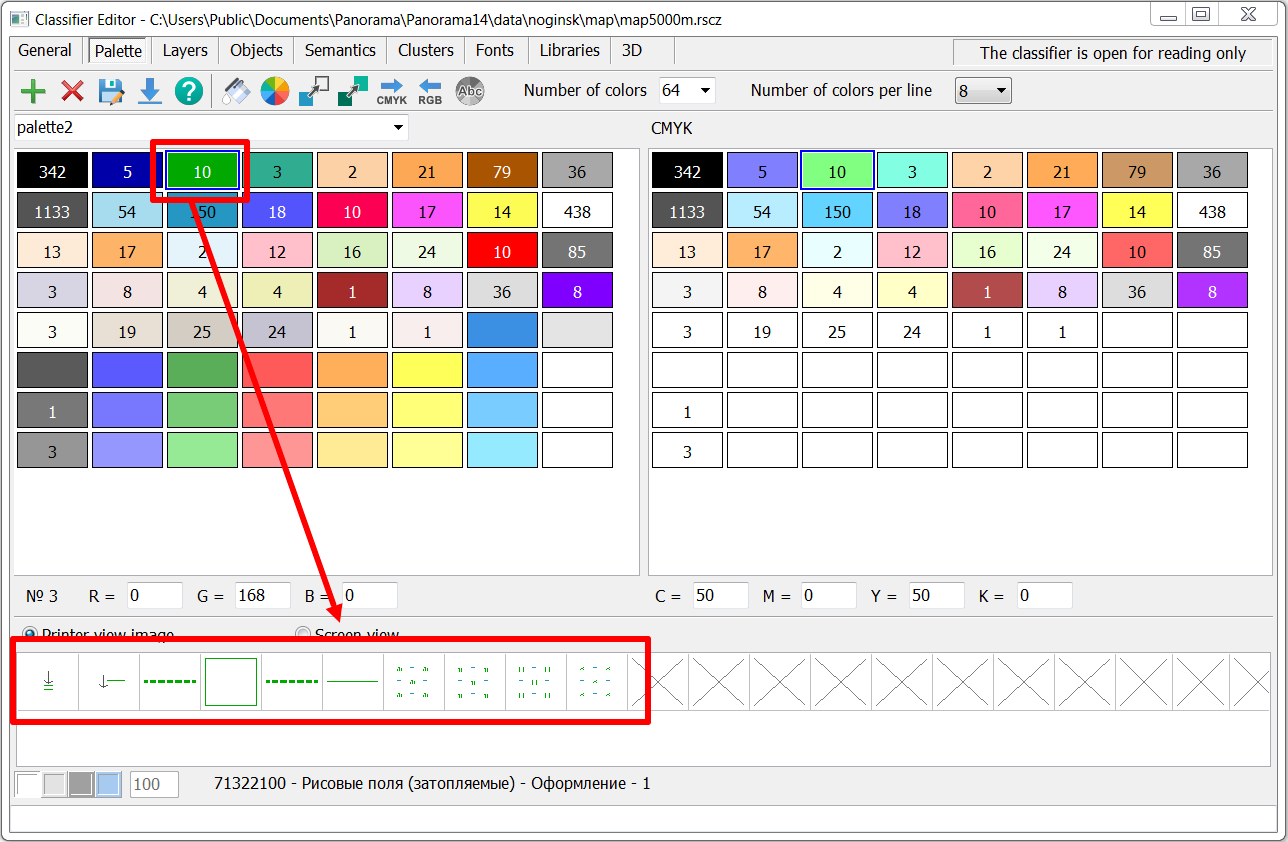Convert colors to CMYK with arrow icon
This screenshot has height=842, width=1288.
point(392,92)
